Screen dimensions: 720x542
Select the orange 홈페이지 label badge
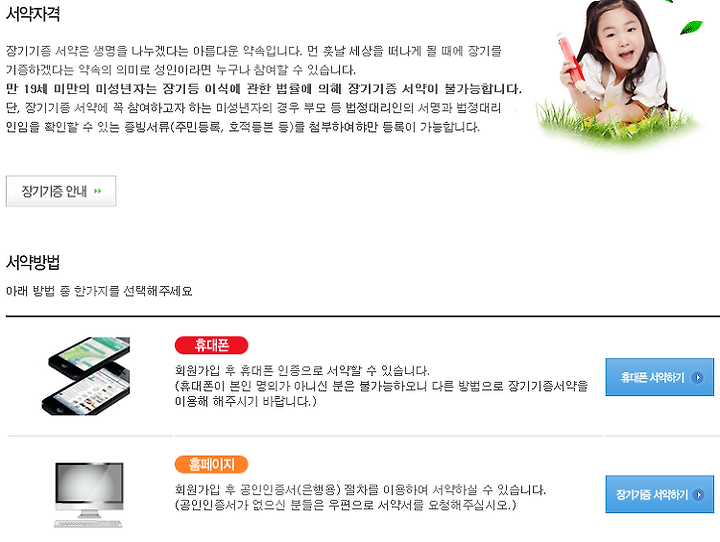point(211,464)
